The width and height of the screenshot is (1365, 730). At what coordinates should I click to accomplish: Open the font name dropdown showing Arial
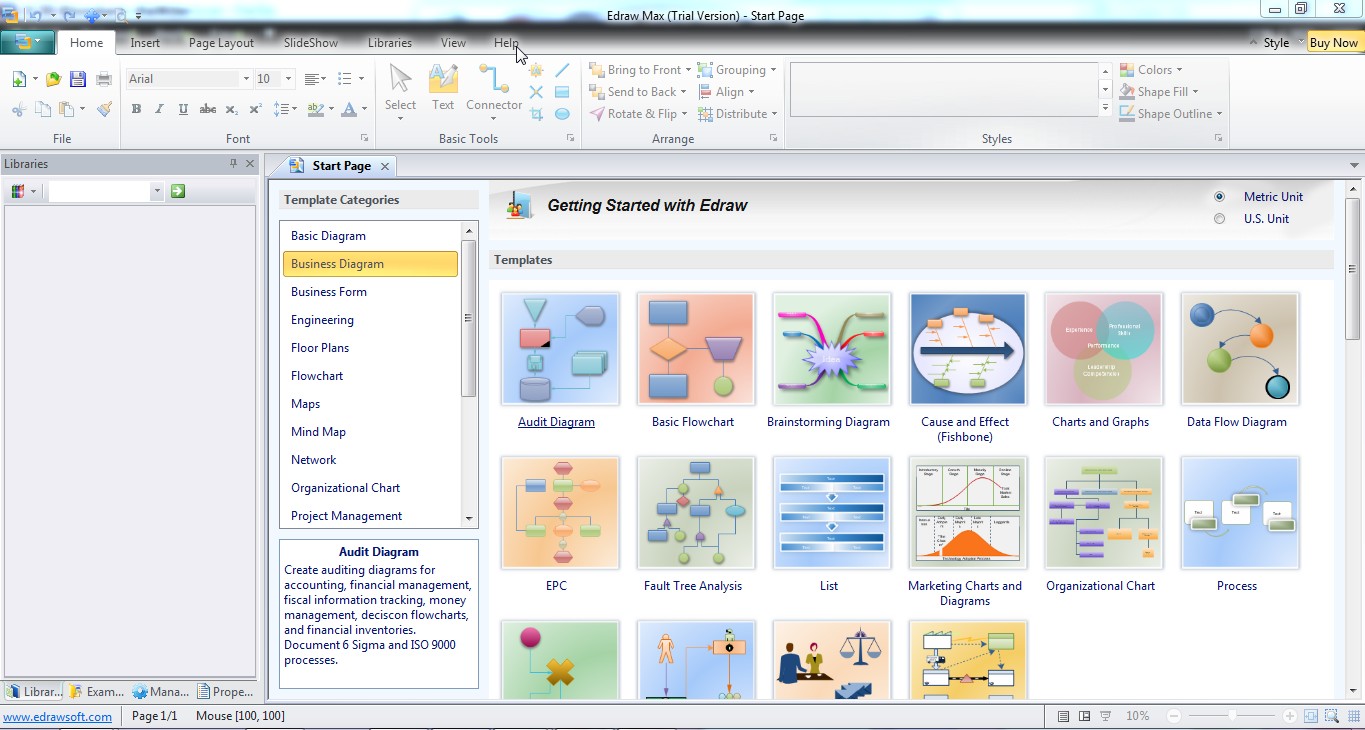[x=246, y=79]
